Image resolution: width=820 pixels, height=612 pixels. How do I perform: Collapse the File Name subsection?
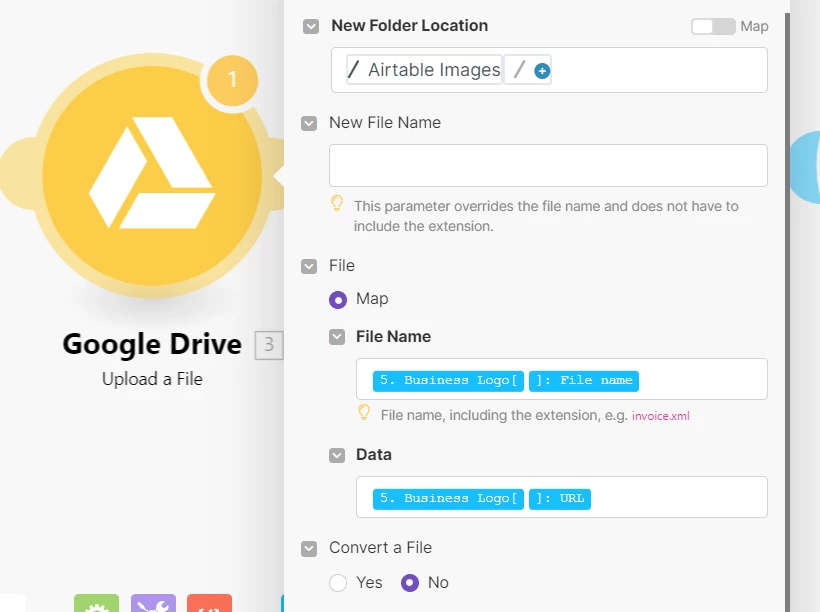(x=337, y=337)
